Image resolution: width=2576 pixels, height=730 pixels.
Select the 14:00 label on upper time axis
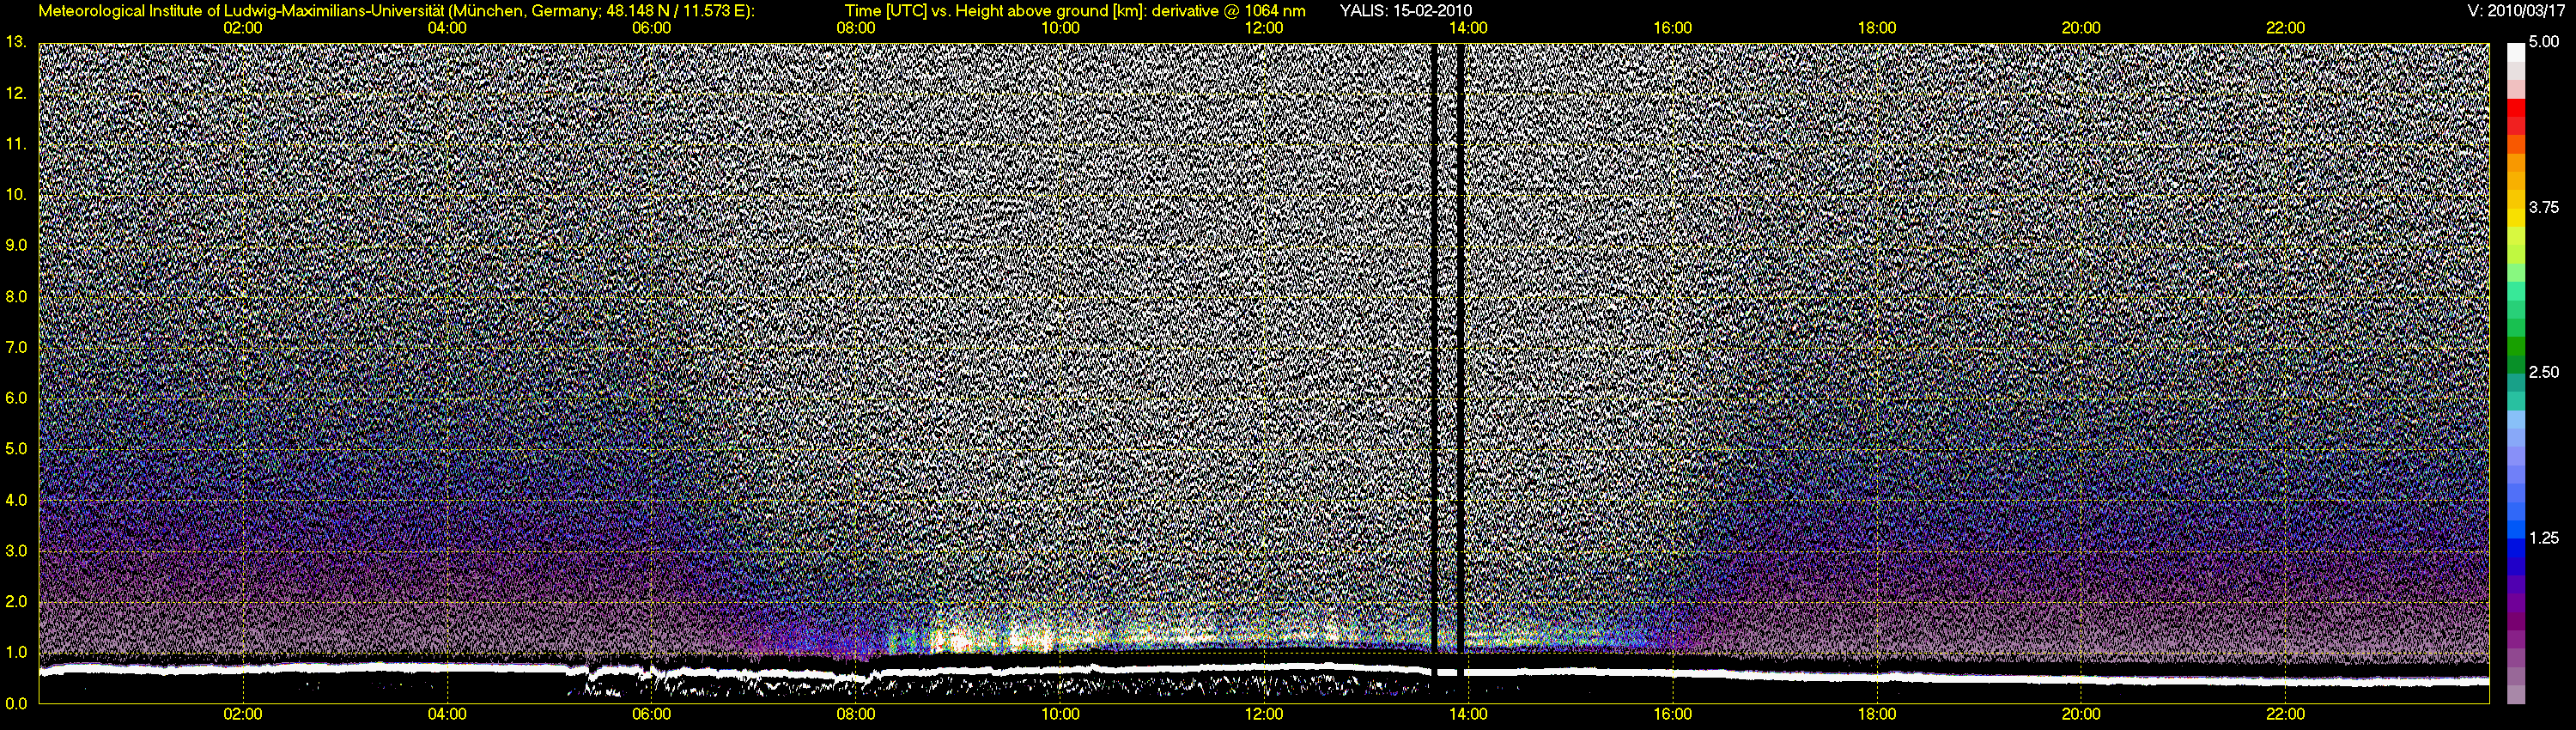point(1468,28)
